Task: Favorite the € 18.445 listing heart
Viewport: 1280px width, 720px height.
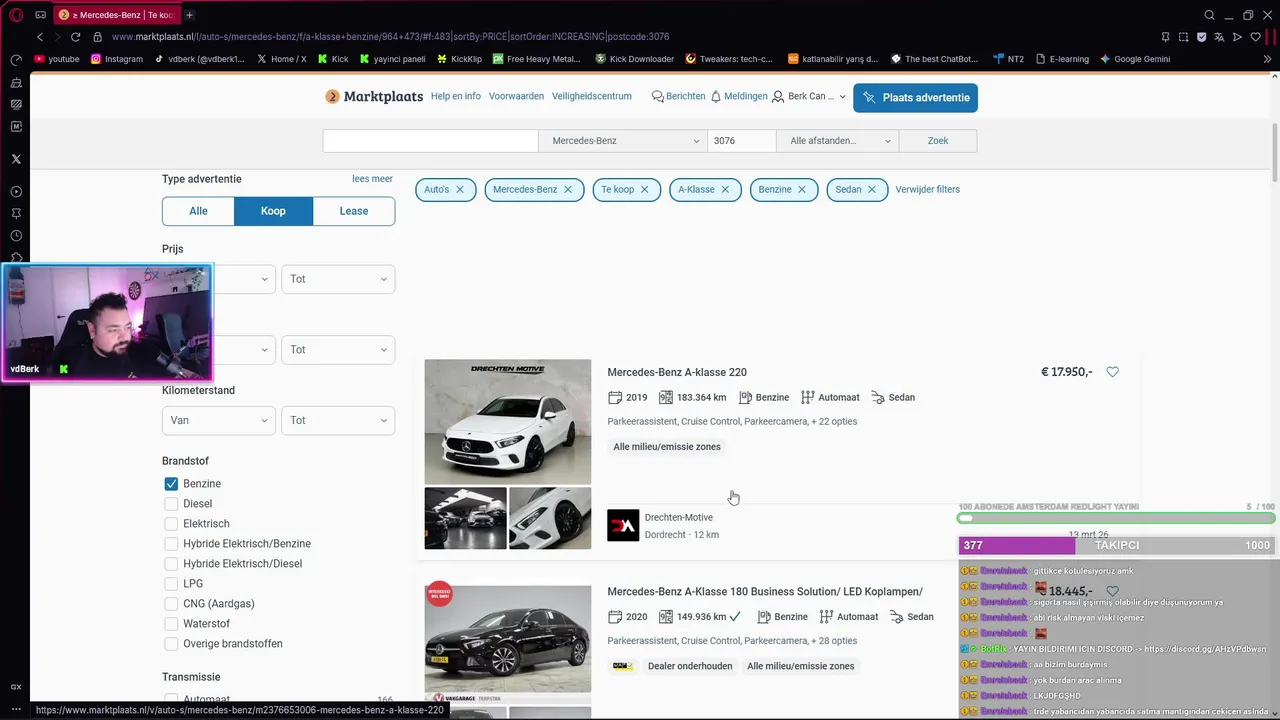Action: [x=1112, y=591]
